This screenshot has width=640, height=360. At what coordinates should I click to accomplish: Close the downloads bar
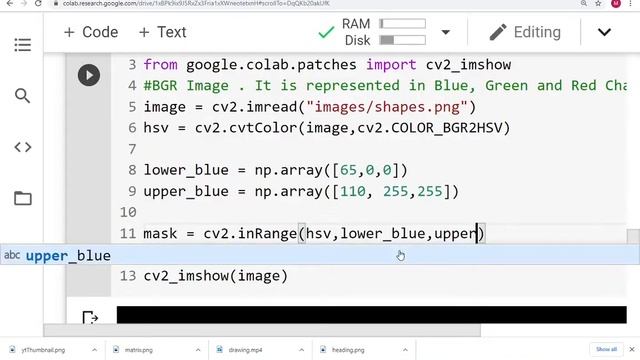click(632, 349)
